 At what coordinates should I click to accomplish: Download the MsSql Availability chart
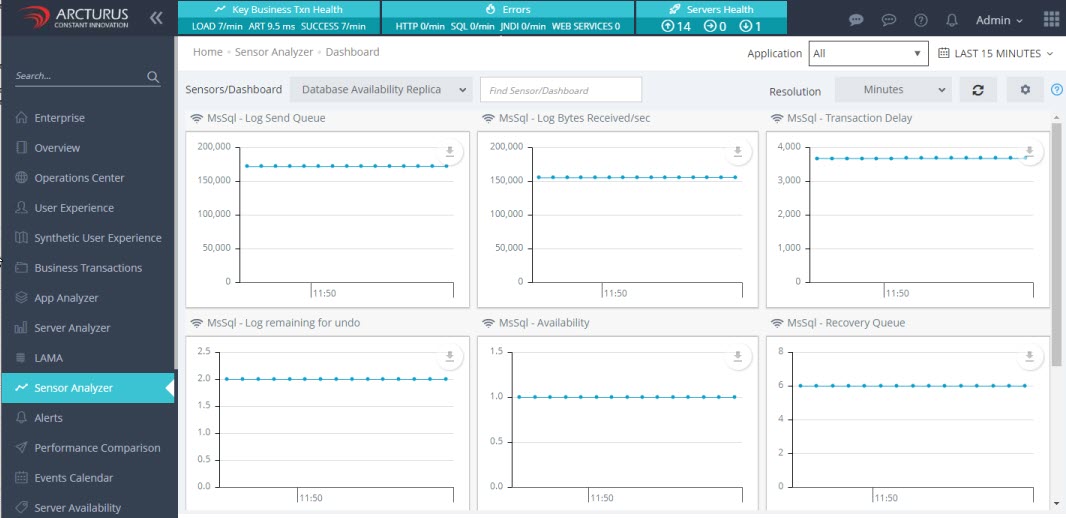coord(738,357)
